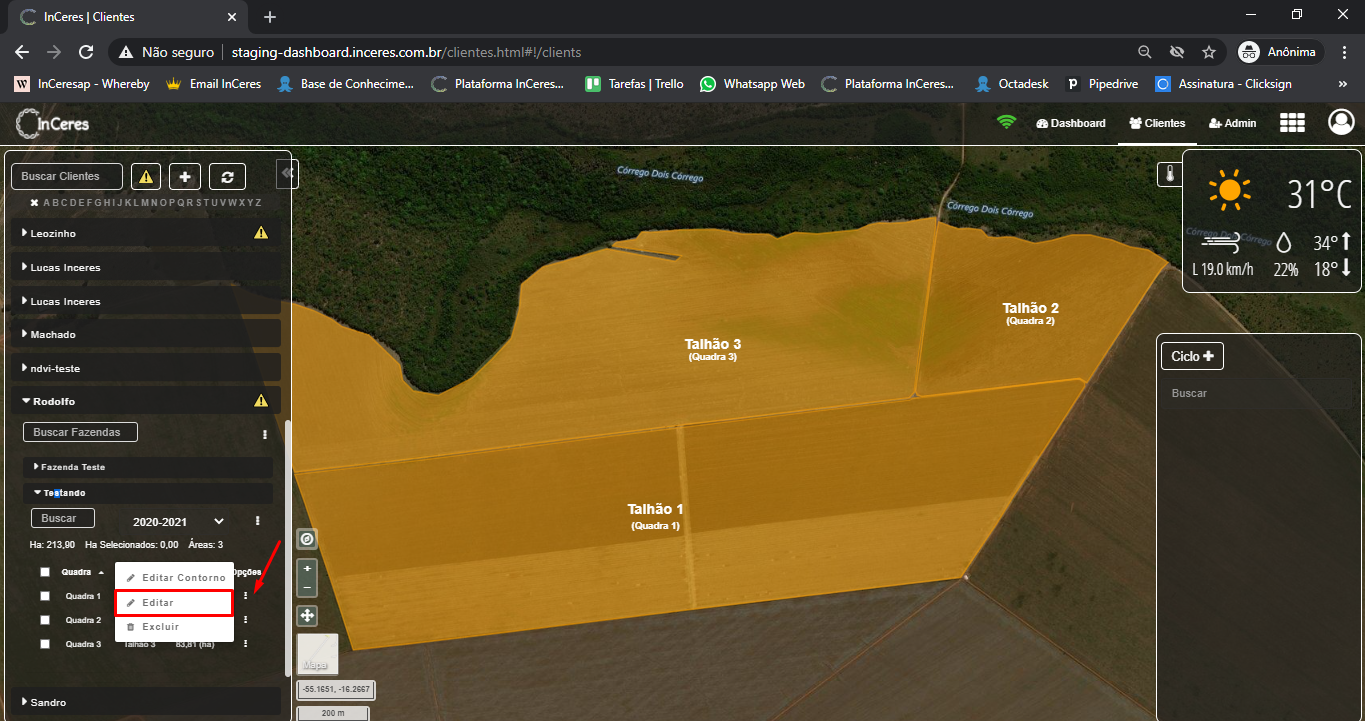Click warning icon on Rodolfo row
The width and height of the screenshot is (1365, 721).
[x=261, y=401]
